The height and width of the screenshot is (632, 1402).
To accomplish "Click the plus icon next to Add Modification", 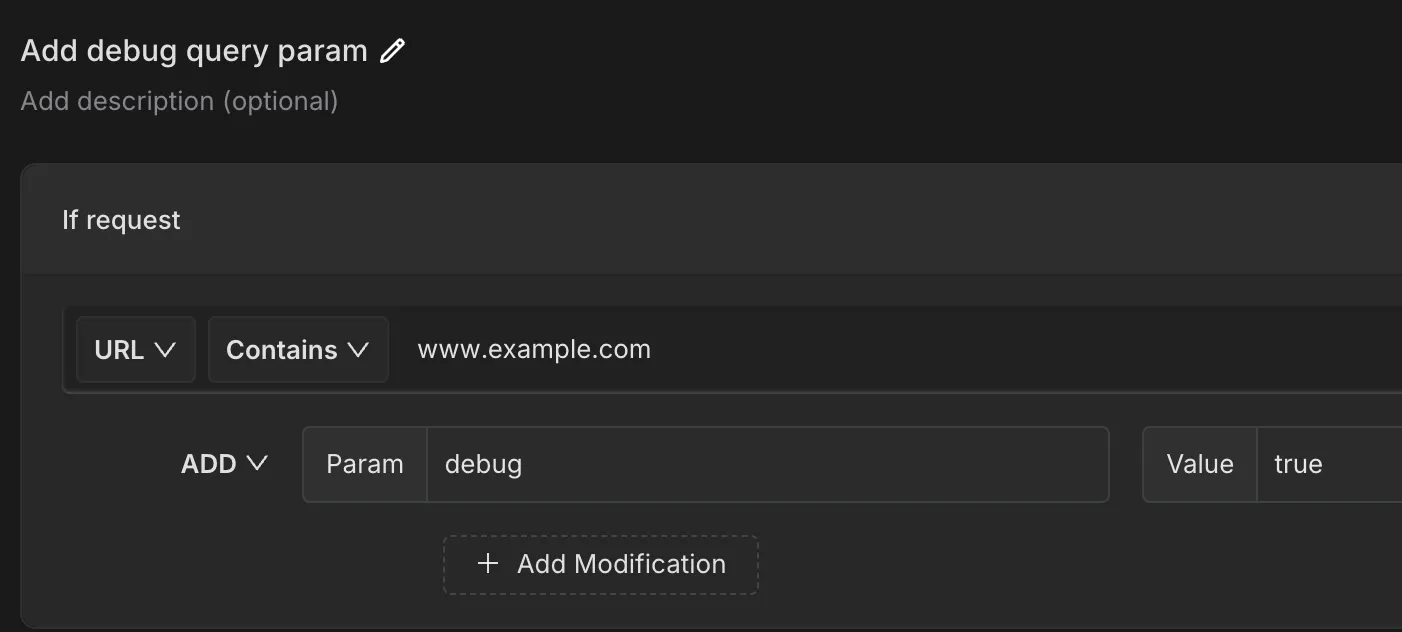I will pyautogui.click(x=487, y=563).
